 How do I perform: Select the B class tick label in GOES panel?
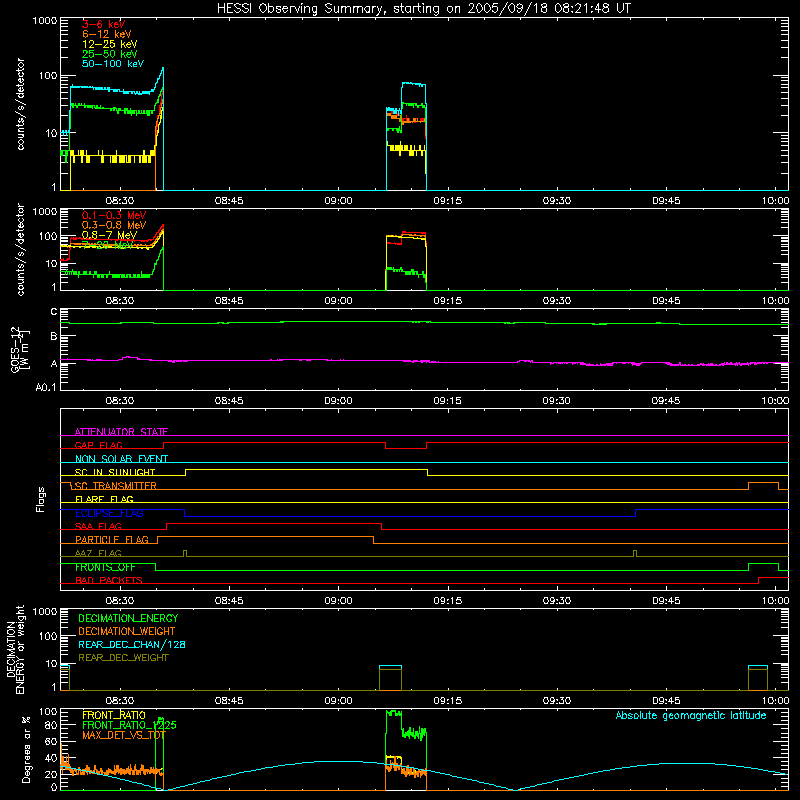[x=54, y=336]
